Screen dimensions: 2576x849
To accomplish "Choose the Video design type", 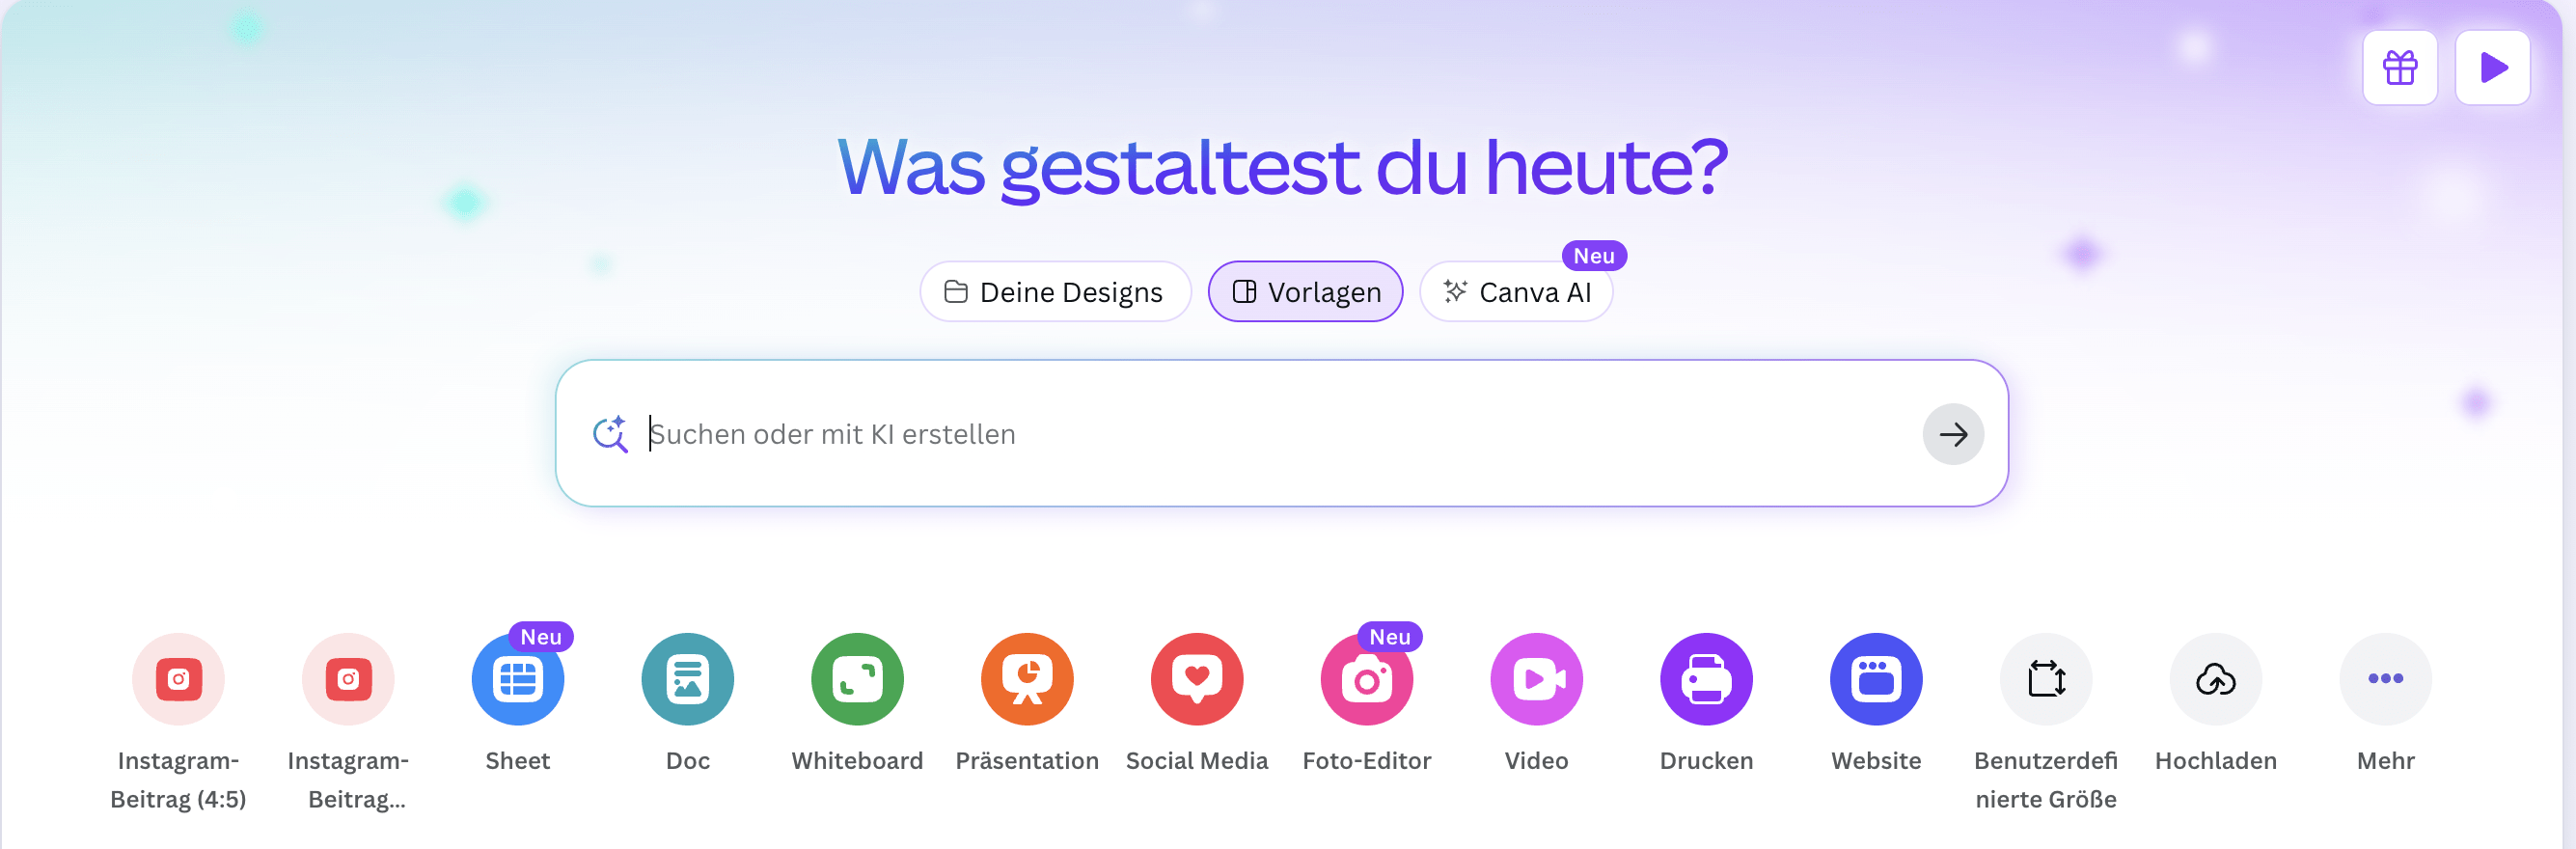I will tap(1536, 679).
